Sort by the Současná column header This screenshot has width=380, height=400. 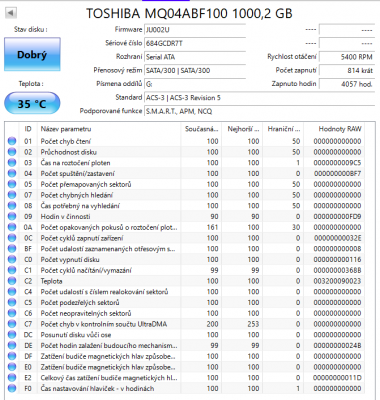[201, 129]
